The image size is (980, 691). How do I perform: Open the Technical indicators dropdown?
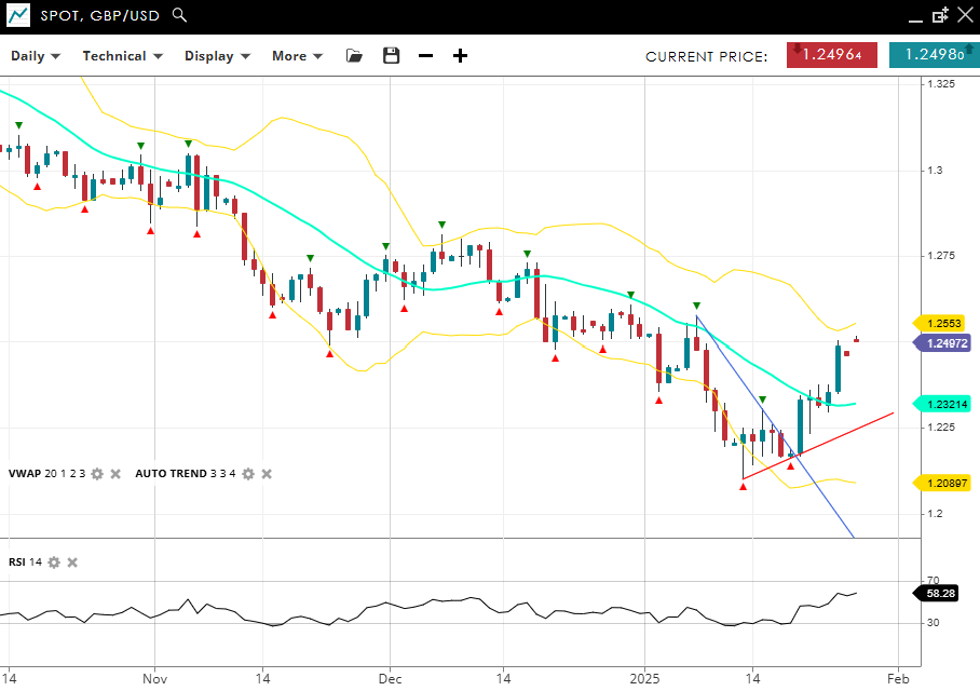(x=123, y=56)
